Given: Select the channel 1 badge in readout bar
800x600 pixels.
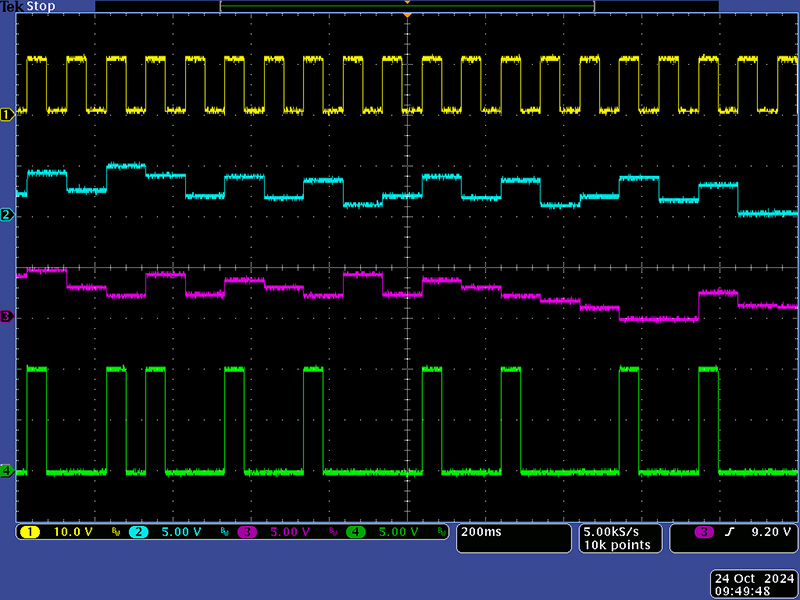Looking at the screenshot, I should click(30, 532).
